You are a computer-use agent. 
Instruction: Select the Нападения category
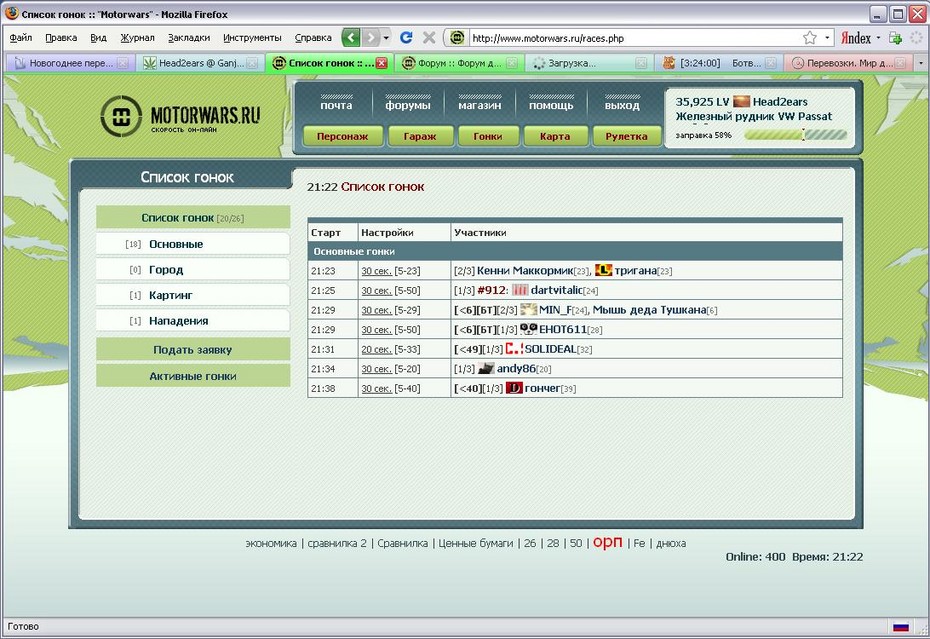193,320
